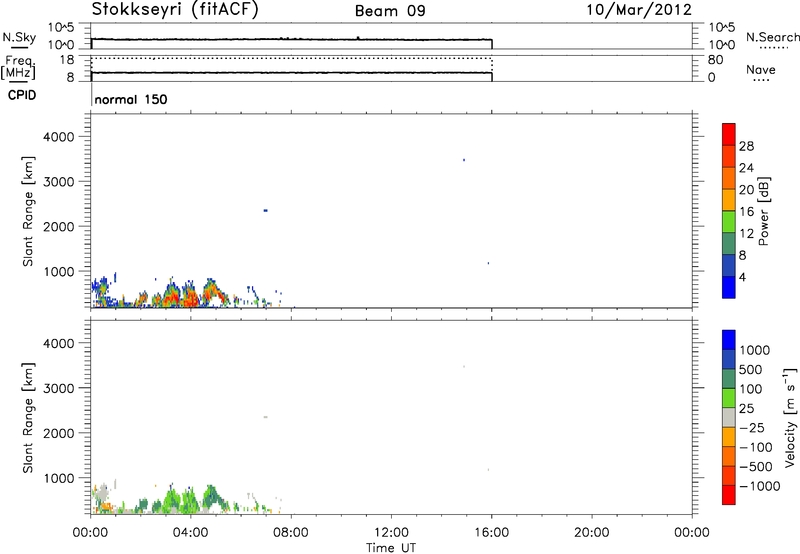Click the red bottom swatch of the Velocity colorbar
The image size is (800, 554).
pos(729,495)
